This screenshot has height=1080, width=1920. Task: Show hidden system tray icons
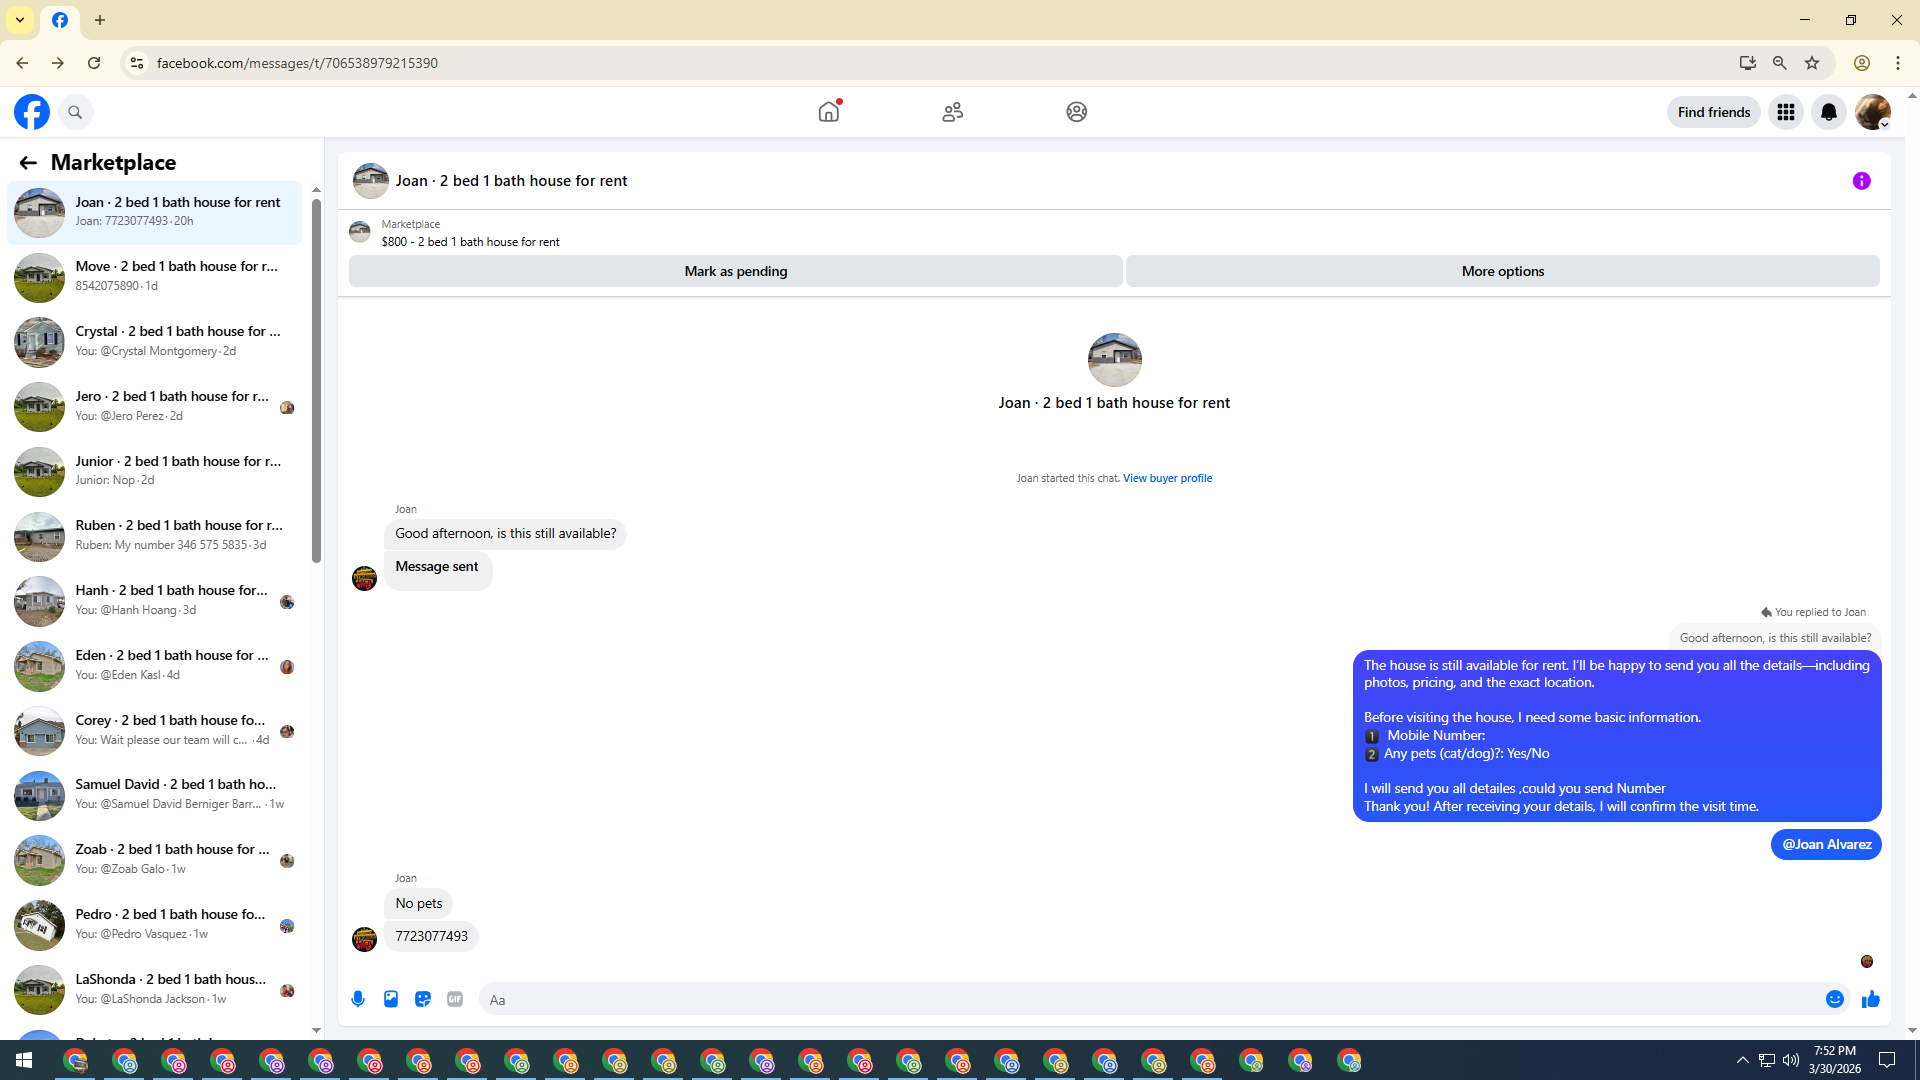tap(1742, 1060)
